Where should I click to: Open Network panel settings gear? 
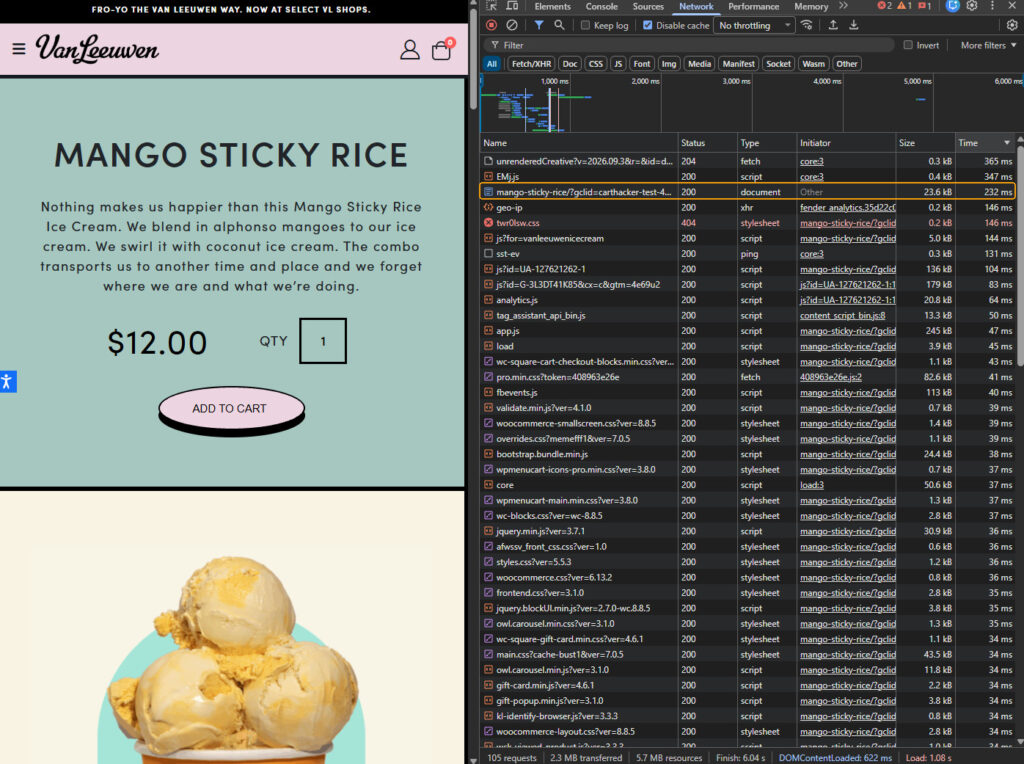1012,25
